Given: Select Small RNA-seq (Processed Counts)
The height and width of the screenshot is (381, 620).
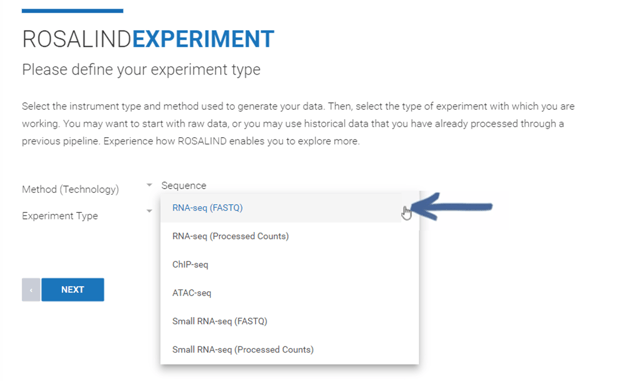Looking at the screenshot, I should coord(289,350).
